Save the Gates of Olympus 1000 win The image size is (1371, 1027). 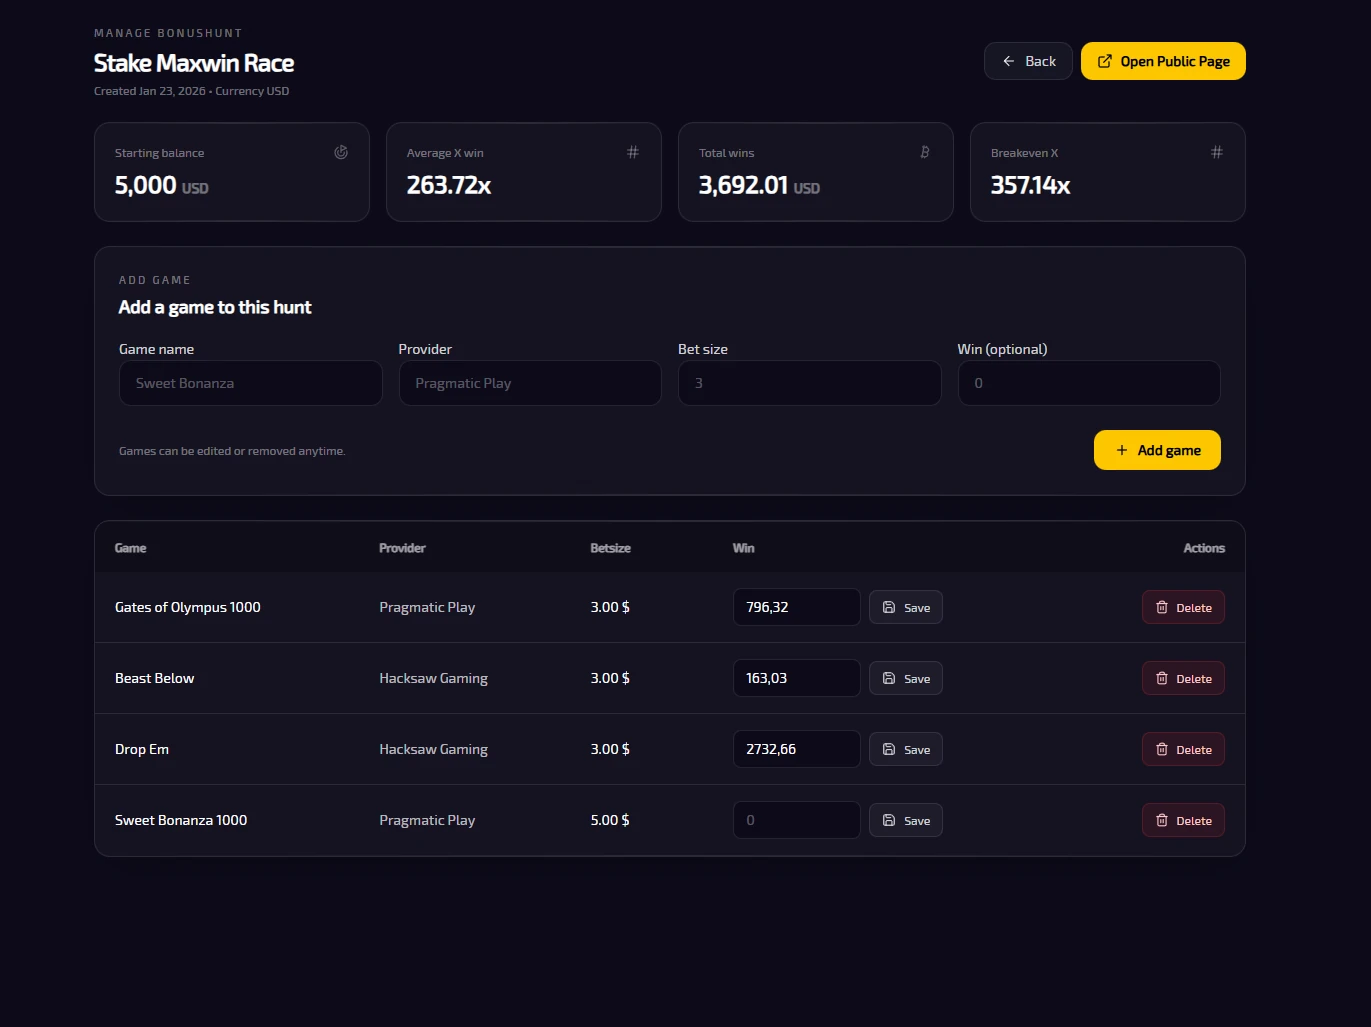tap(906, 607)
